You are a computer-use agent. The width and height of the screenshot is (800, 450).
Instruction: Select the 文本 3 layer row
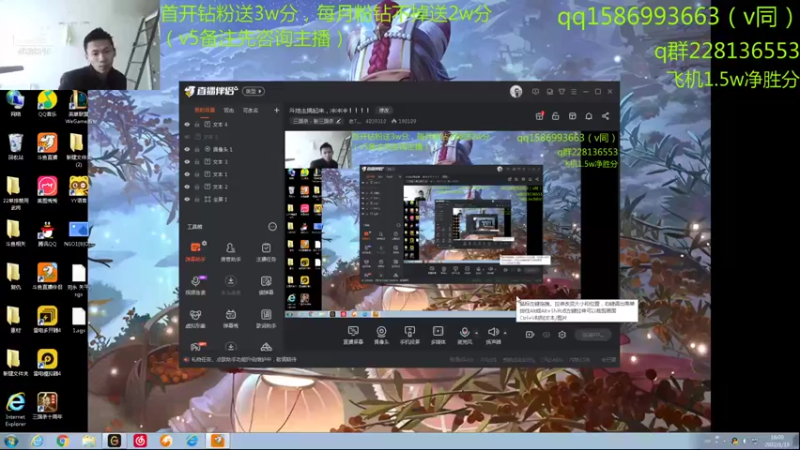click(232, 162)
